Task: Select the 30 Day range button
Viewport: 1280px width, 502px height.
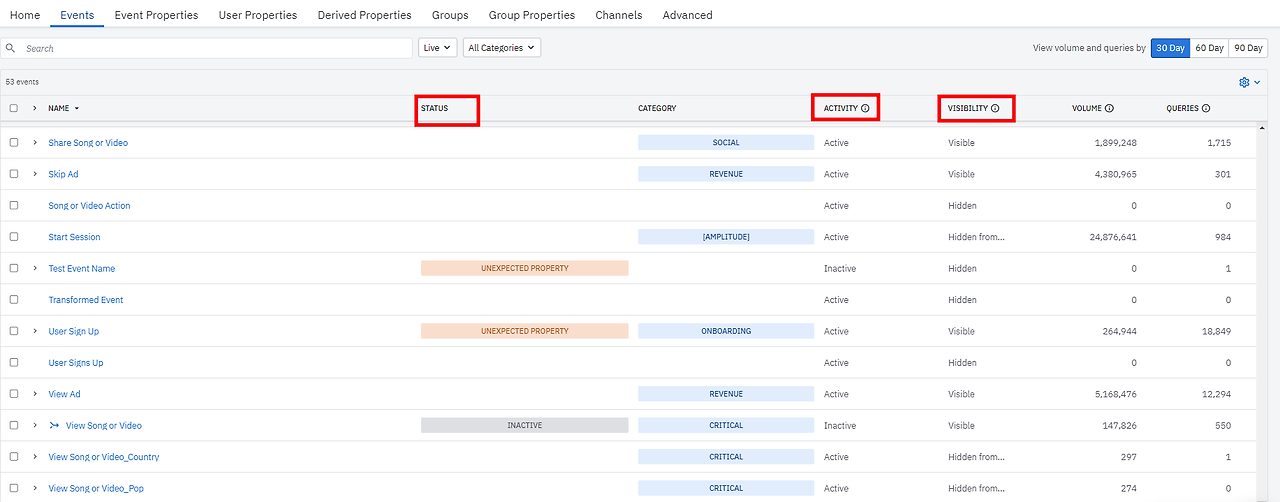Action: click(x=1170, y=48)
